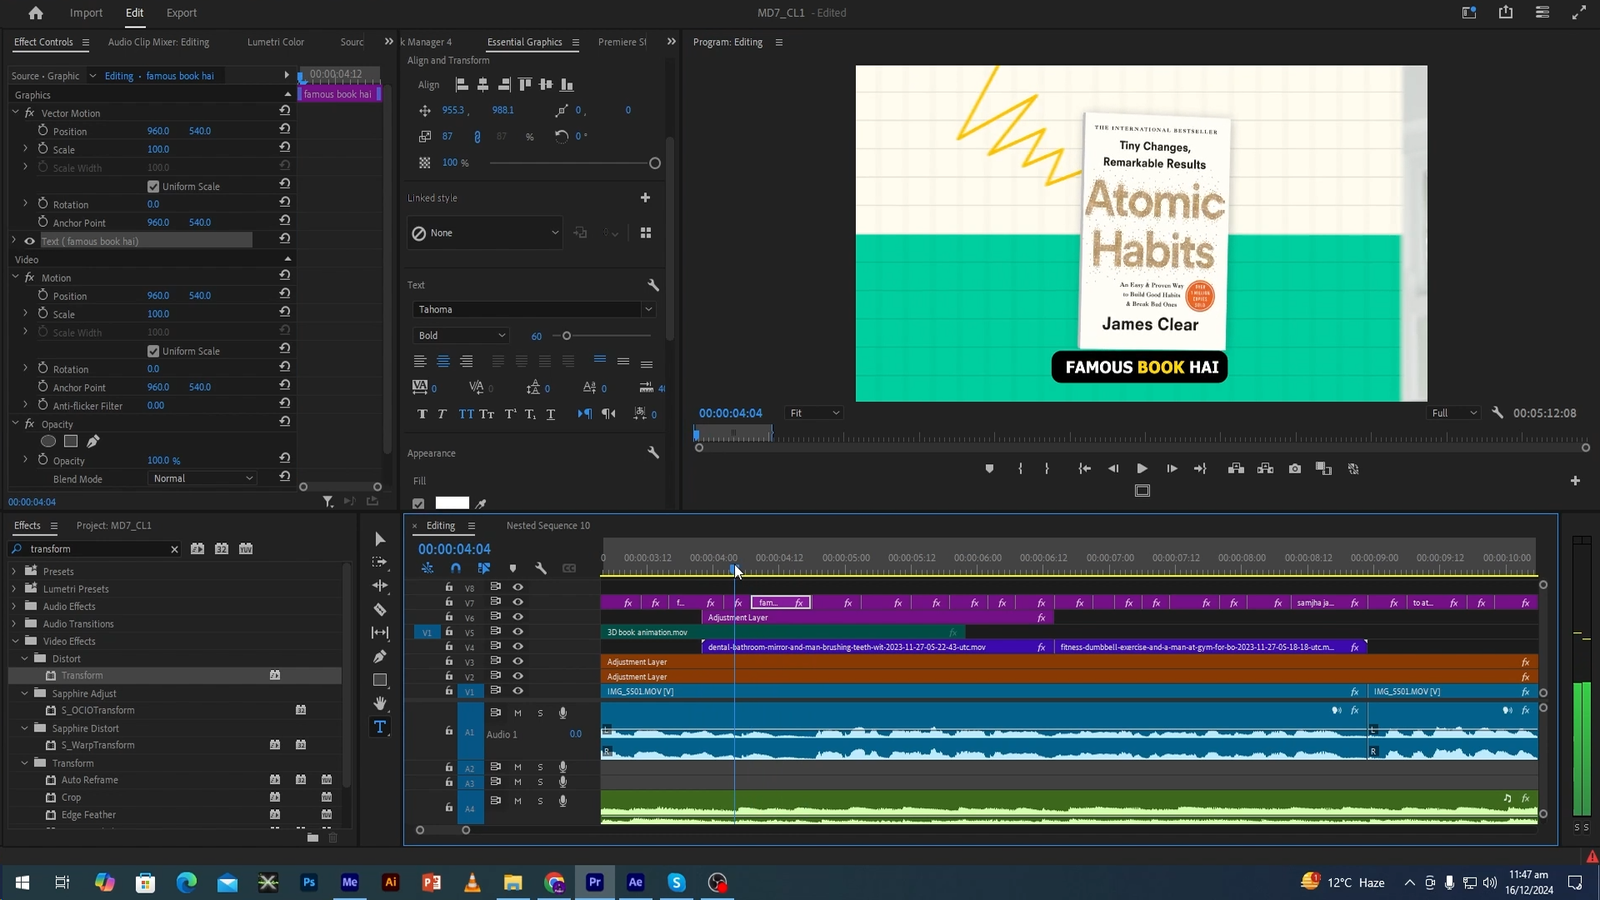The width and height of the screenshot is (1600, 900).
Task: Select the Transform effect under Distort
Action: 82,676
